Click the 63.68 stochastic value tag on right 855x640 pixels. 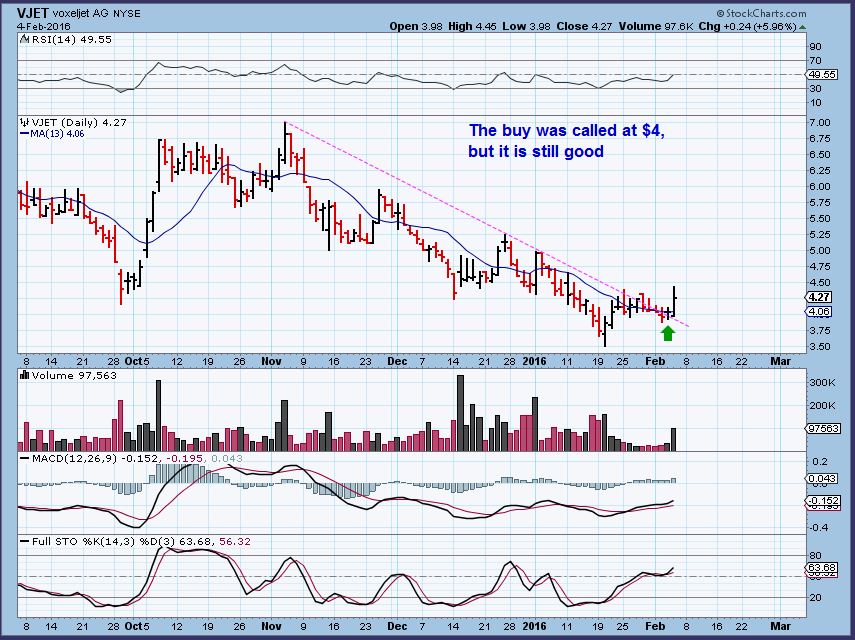pos(822,567)
